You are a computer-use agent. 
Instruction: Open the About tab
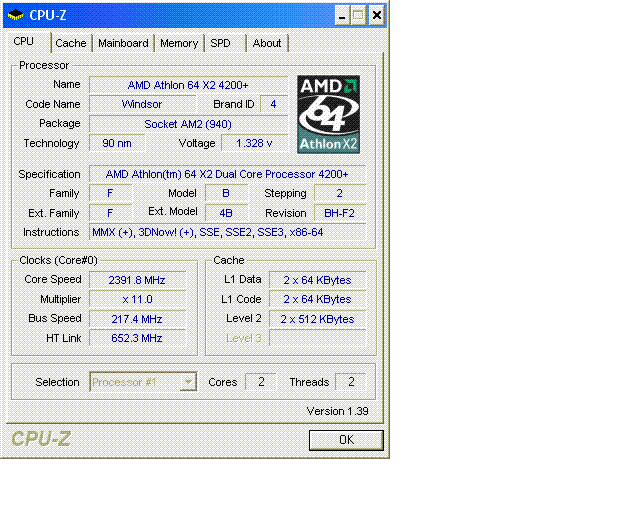[x=267, y=43]
